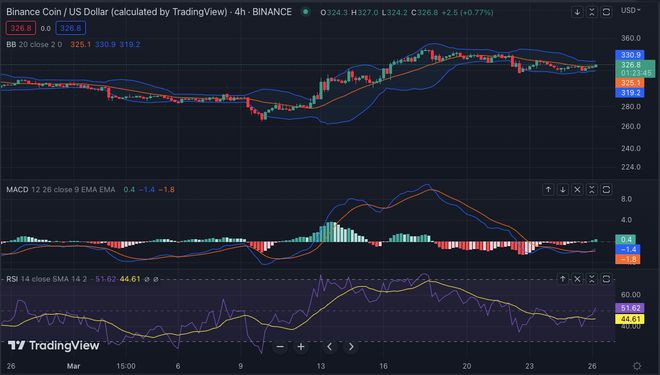Click the MACD 12 26 close legend

click(x=61, y=190)
